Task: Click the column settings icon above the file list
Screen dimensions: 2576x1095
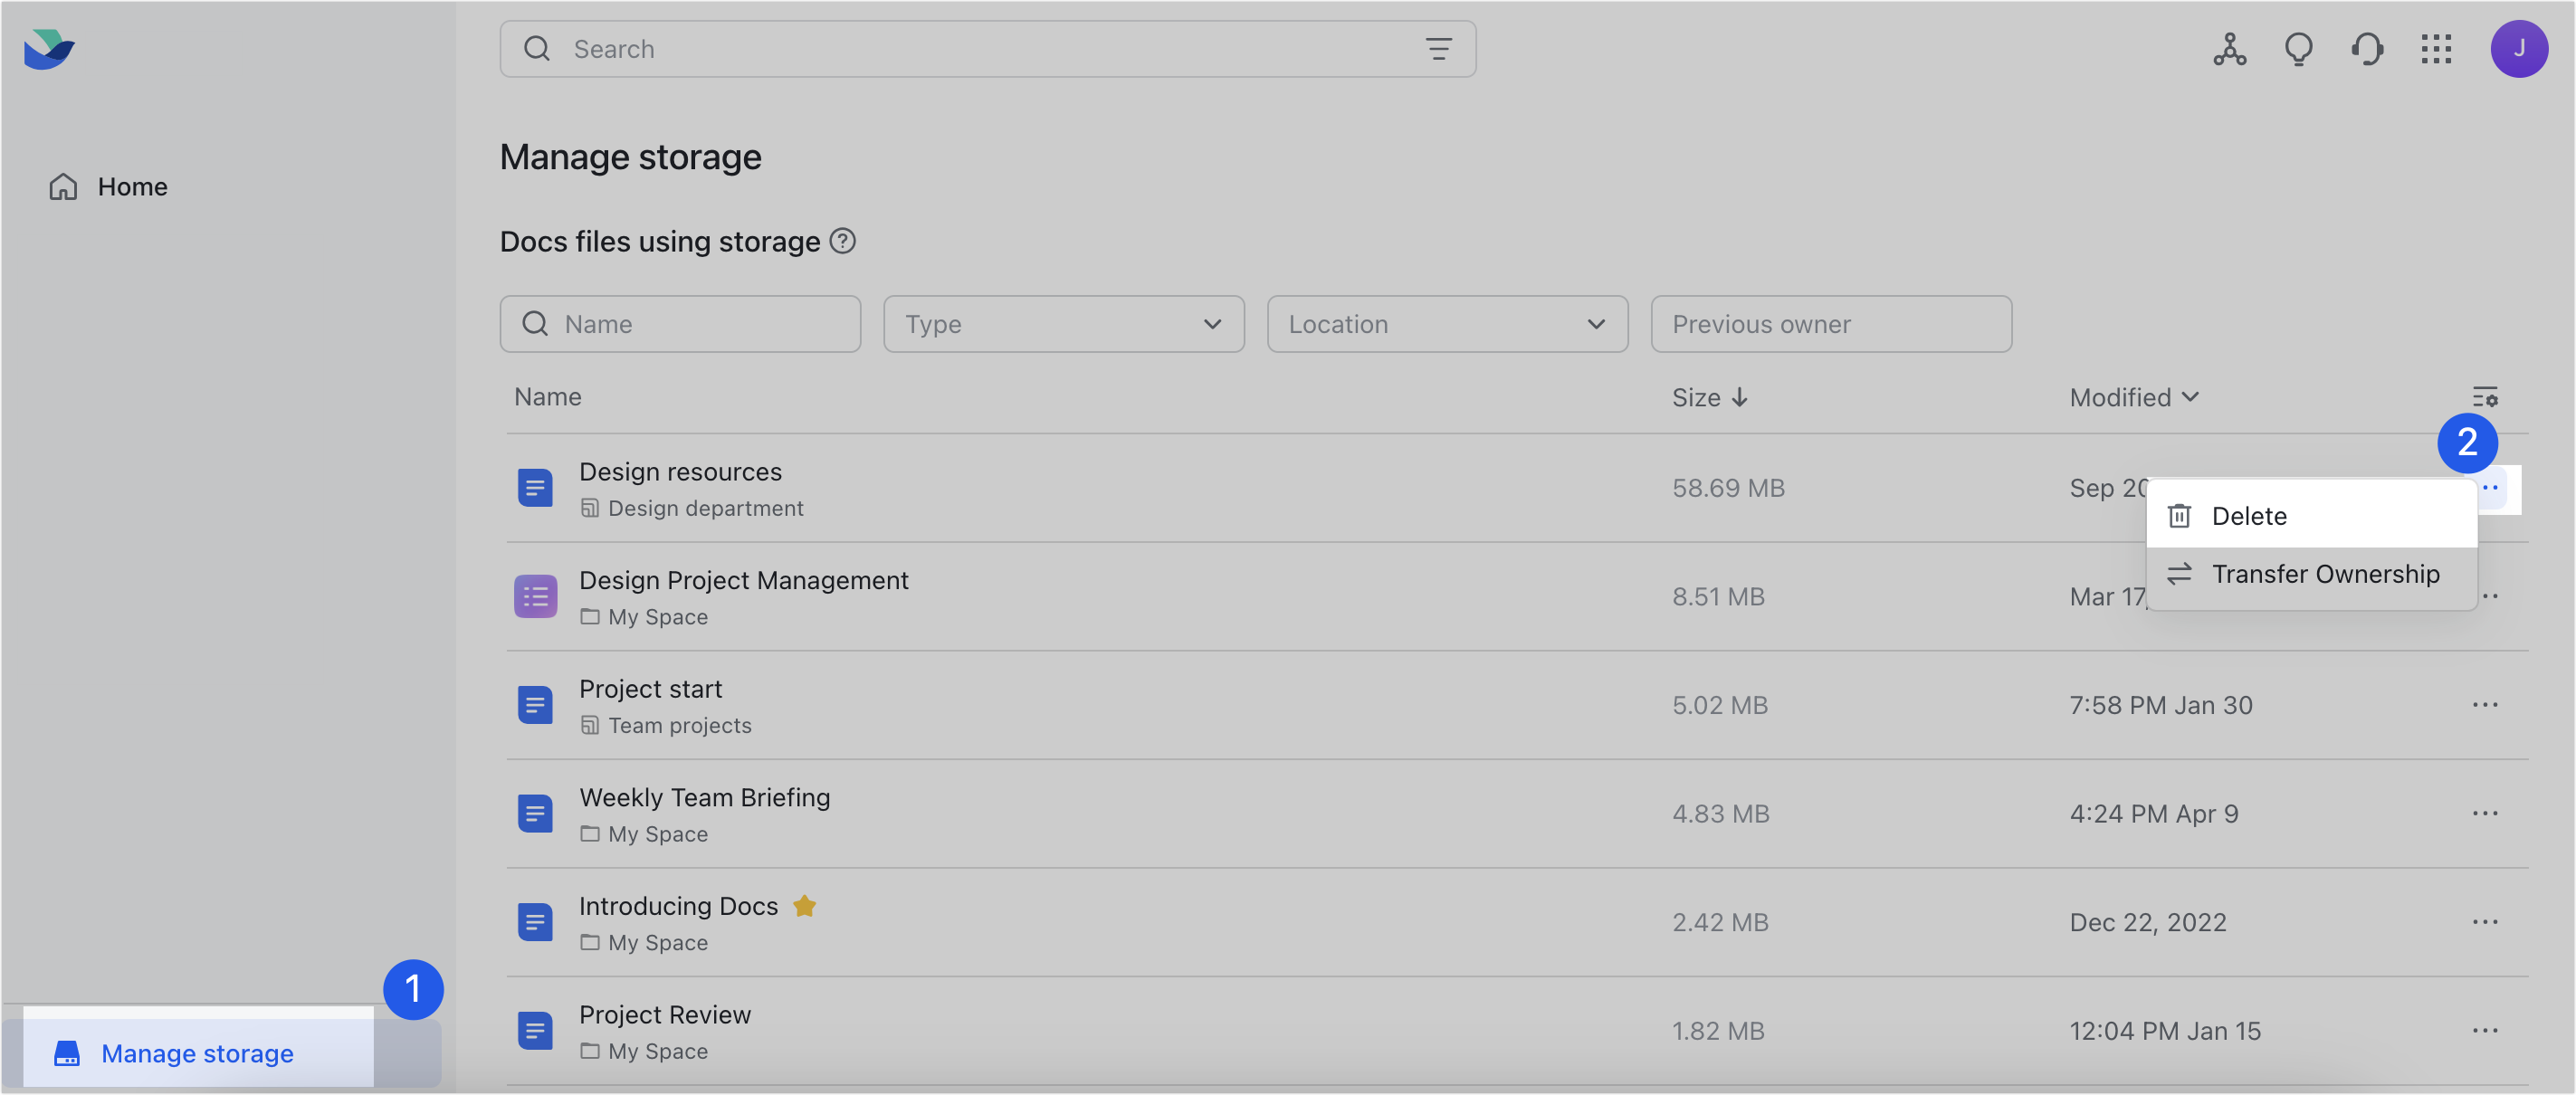Action: [x=2486, y=396]
